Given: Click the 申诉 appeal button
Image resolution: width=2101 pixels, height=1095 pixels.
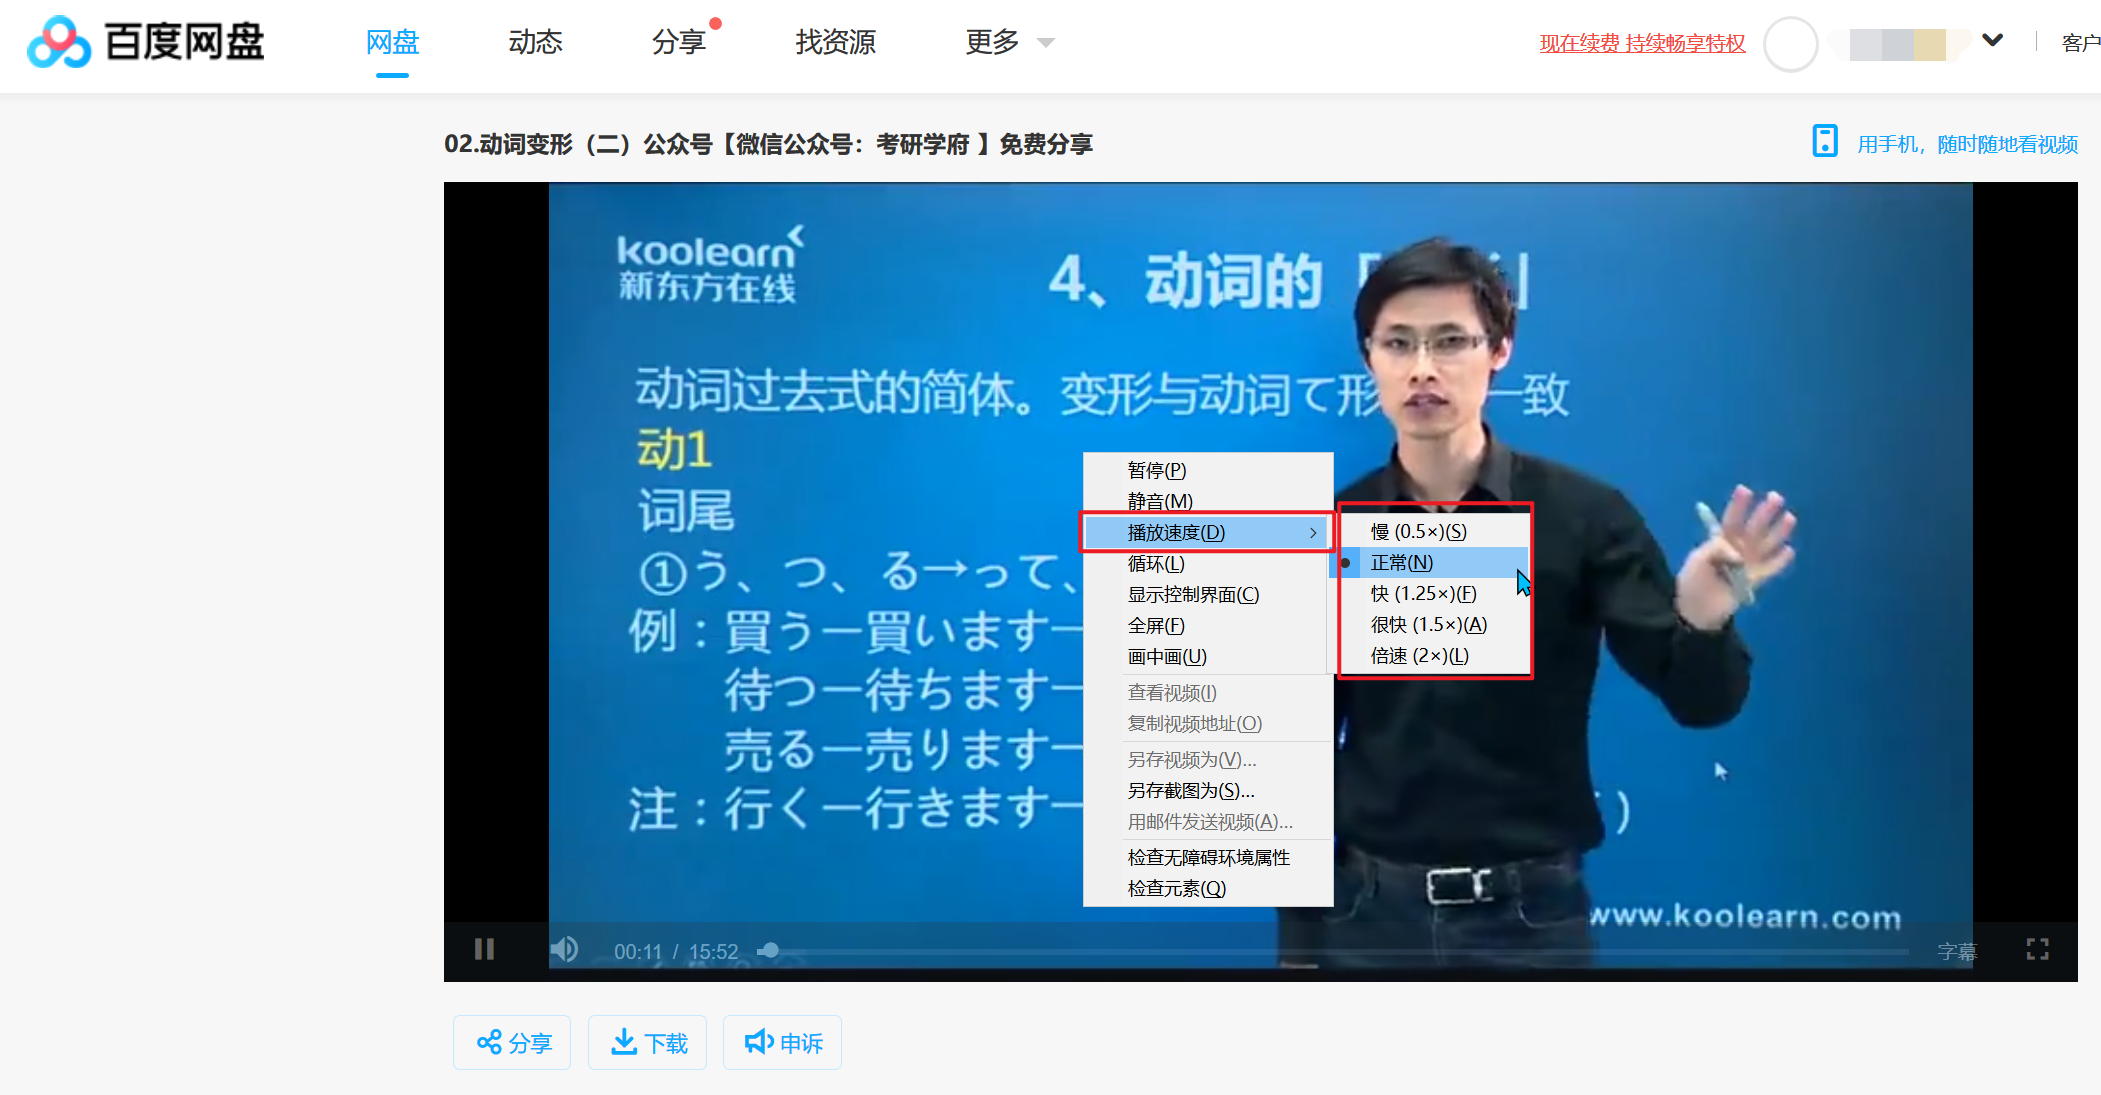Looking at the screenshot, I should click(781, 1042).
